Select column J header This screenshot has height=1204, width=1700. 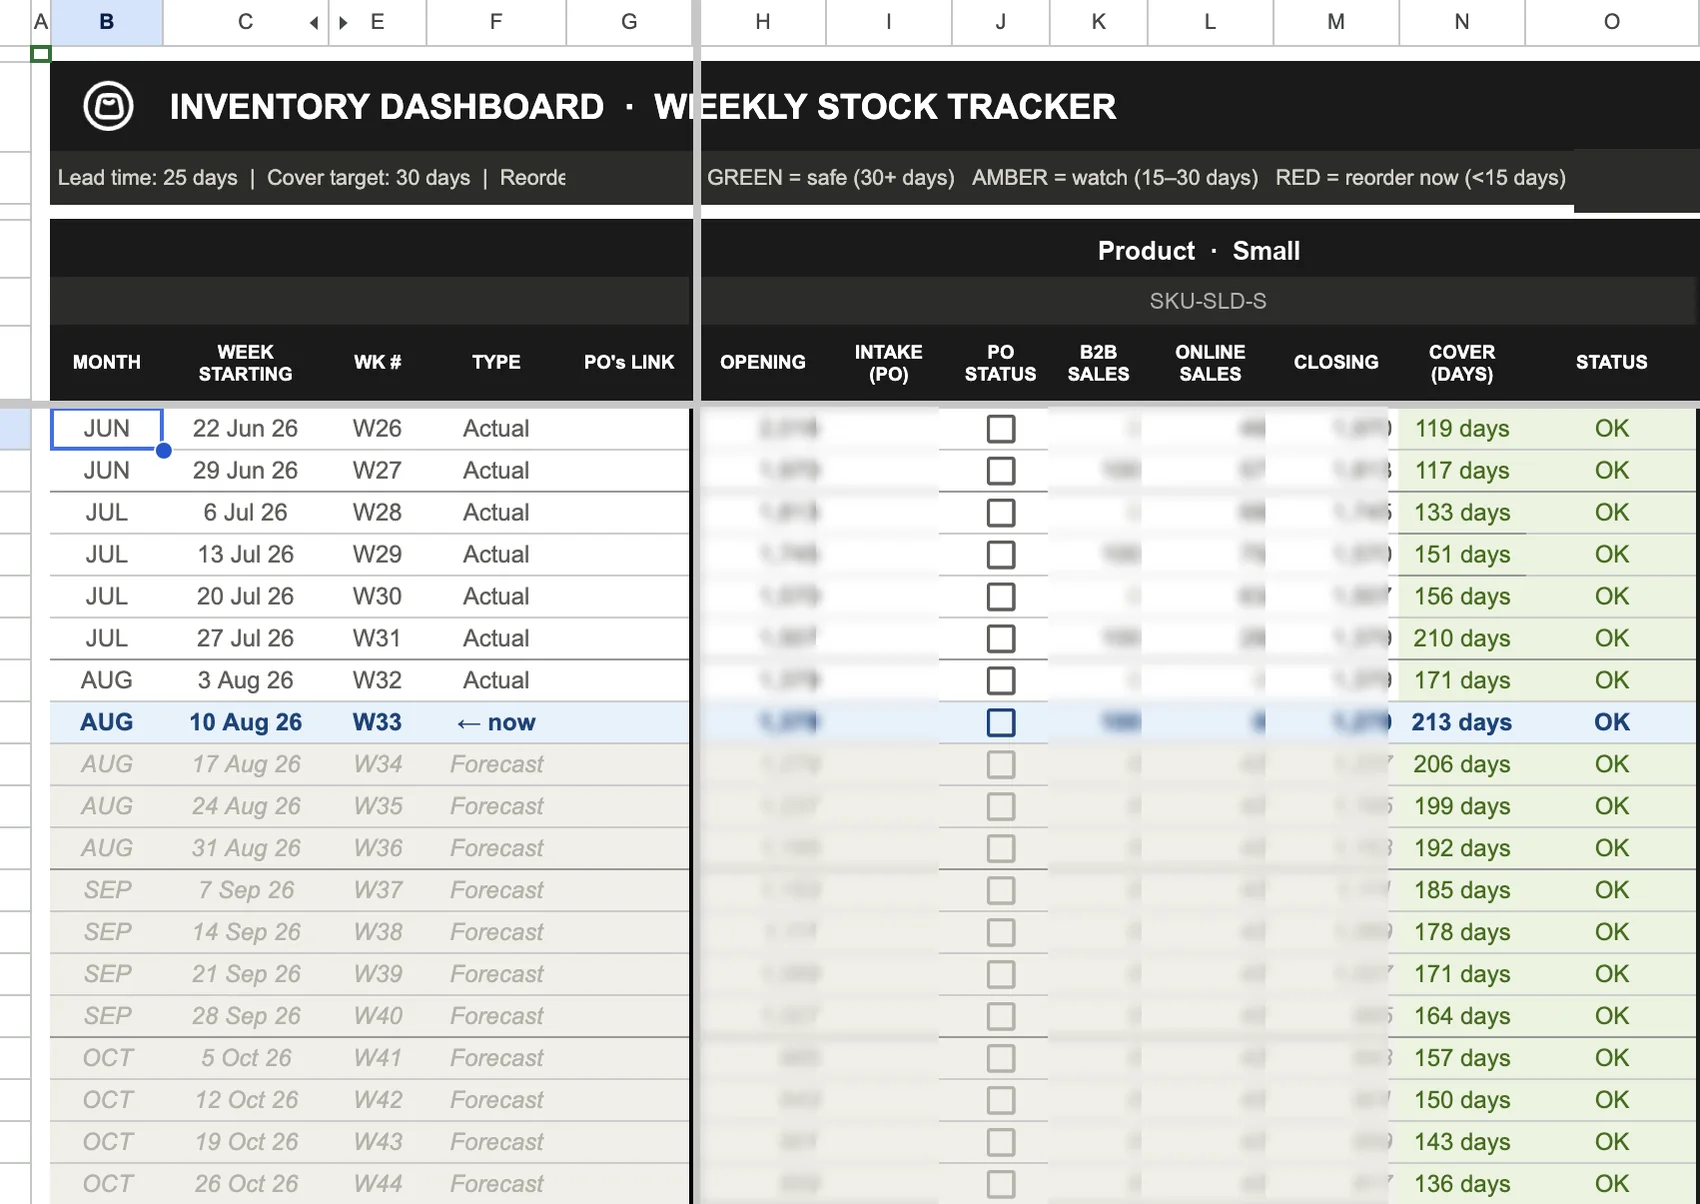1000,22
